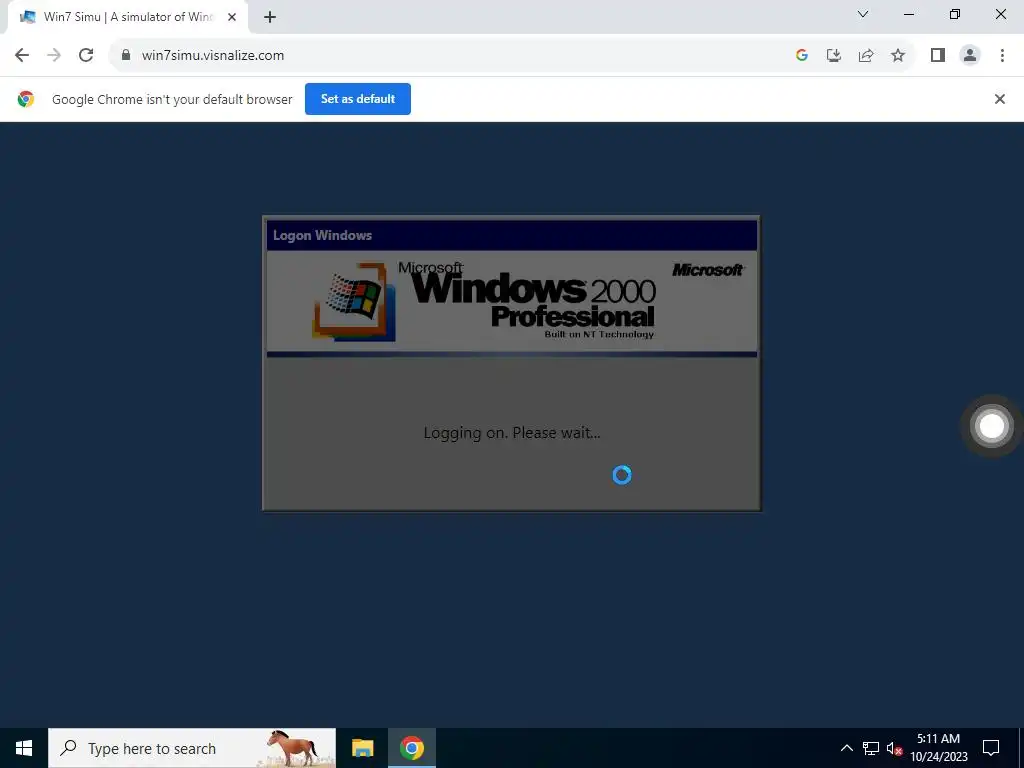The height and width of the screenshot is (768, 1024).
Task: Click the horse image in the search box
Action: [x=294, y=748]
